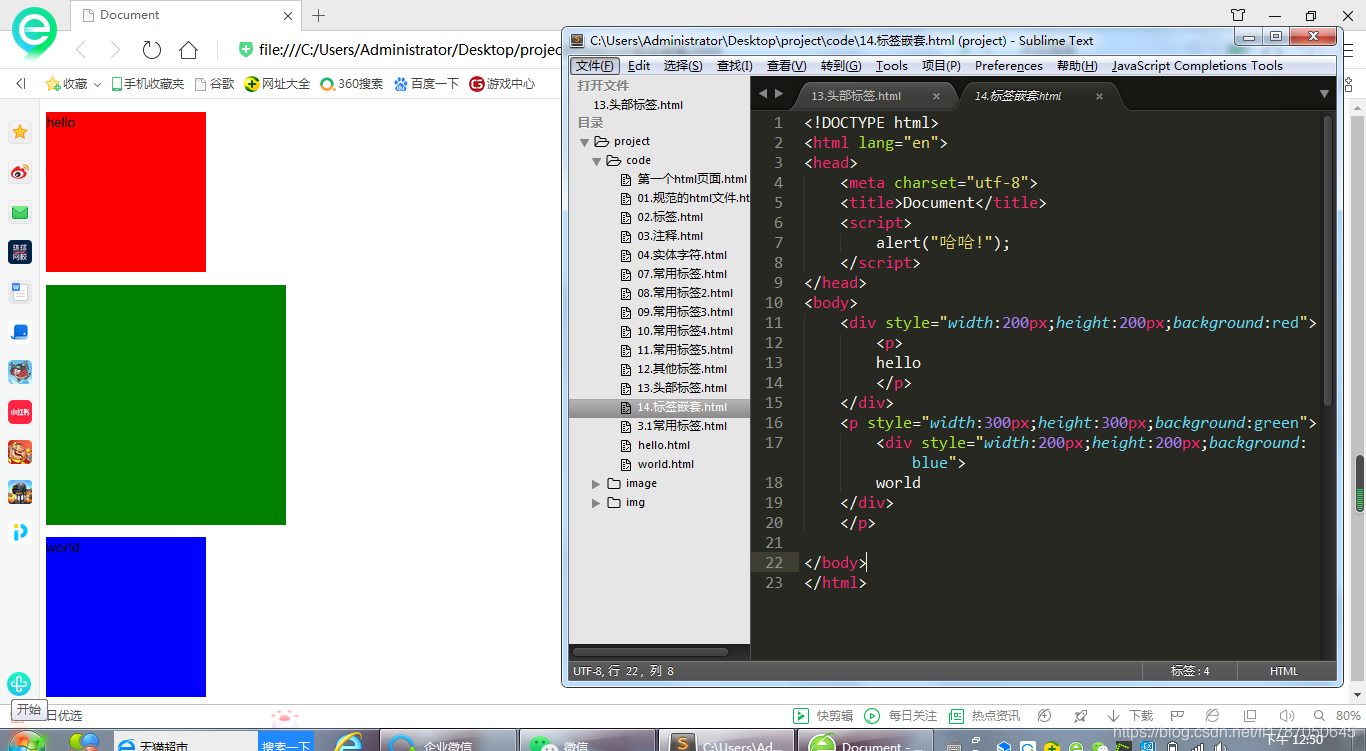This screenshot has width=1366, height=751.
Task: Click the zoom magnifier 80% control
Action: [x=1338, y=716]
